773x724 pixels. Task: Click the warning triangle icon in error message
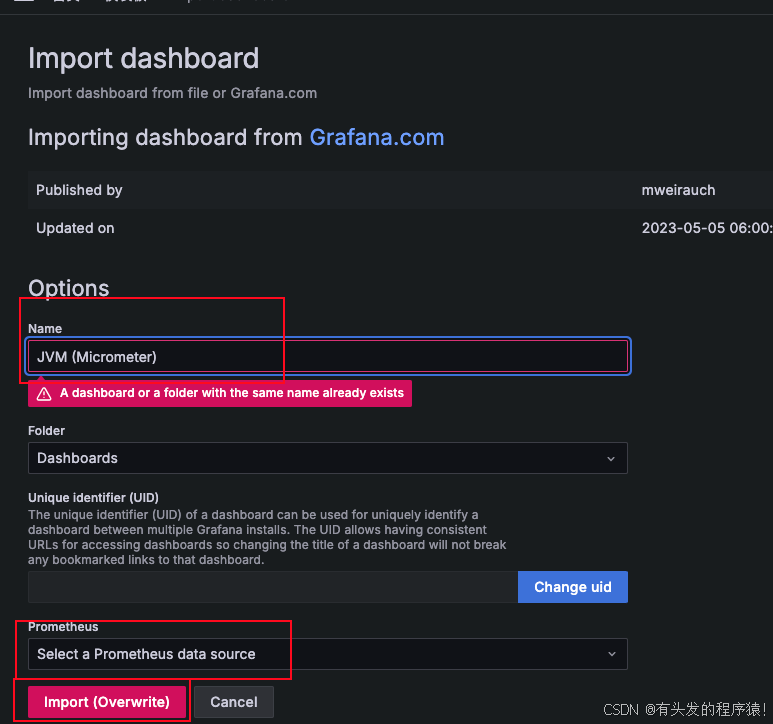click(44, 393)
